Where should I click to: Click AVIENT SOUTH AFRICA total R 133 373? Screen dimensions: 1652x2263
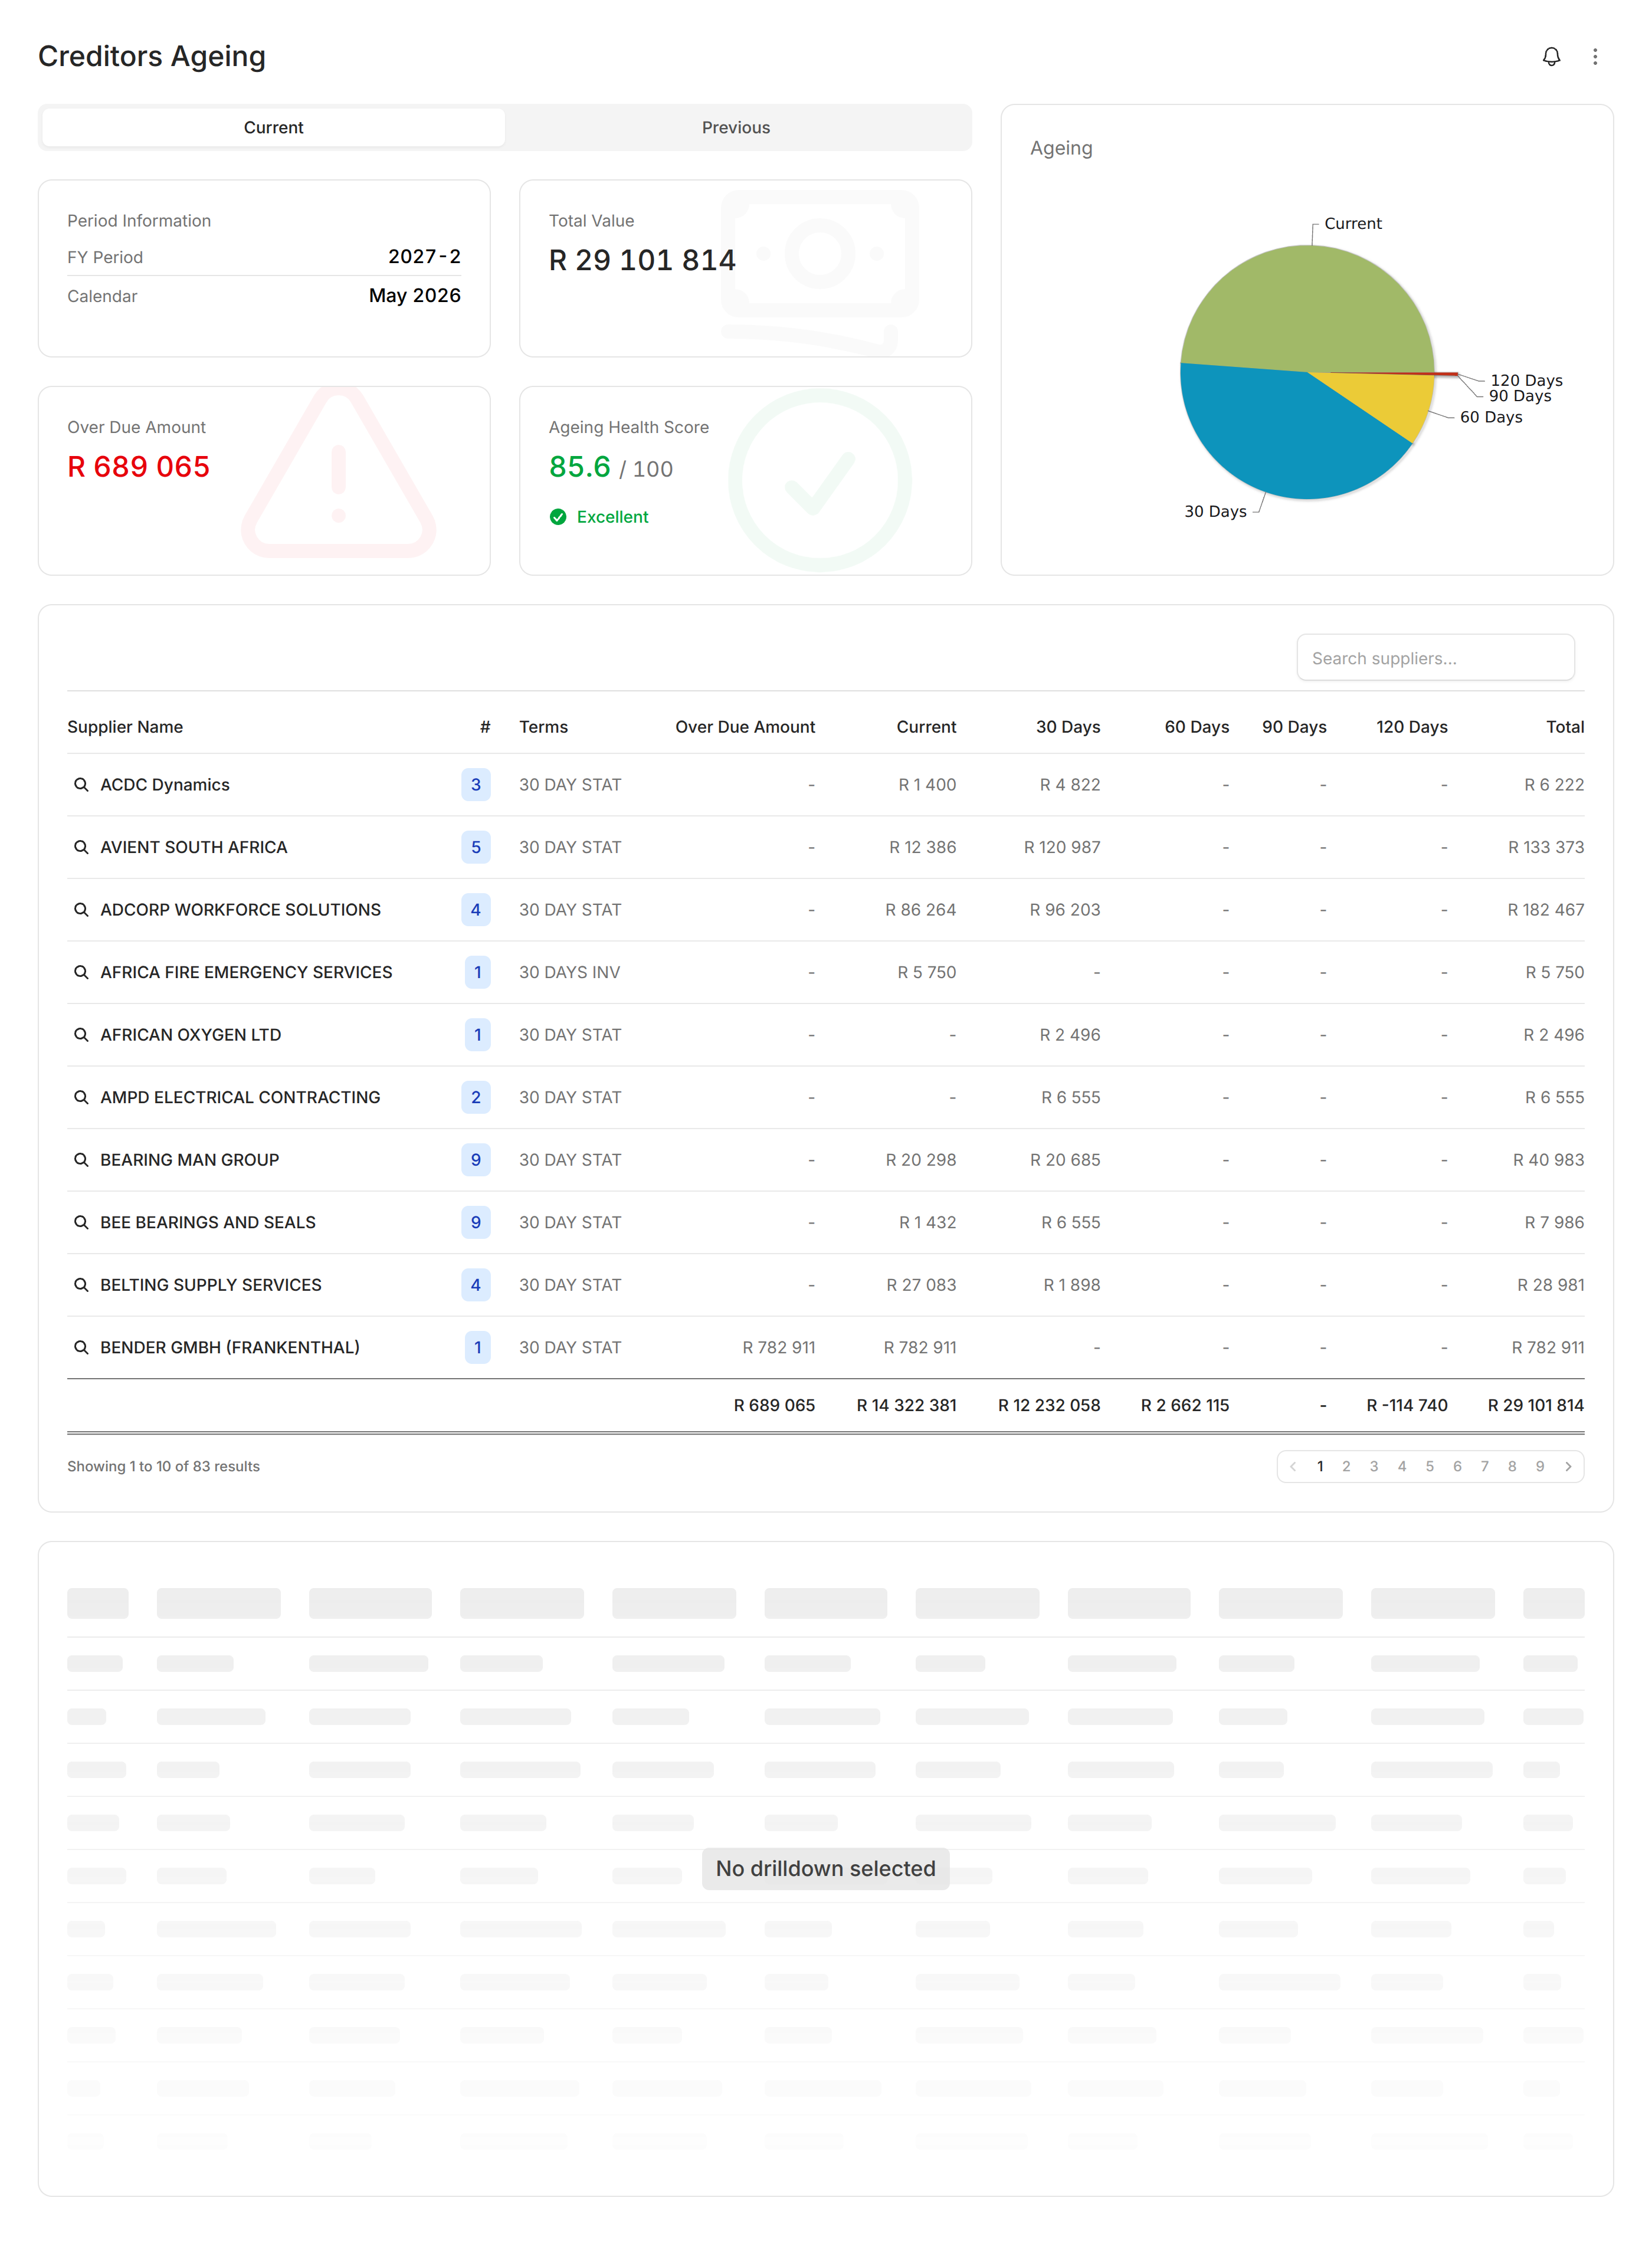tap(1546, 847)
